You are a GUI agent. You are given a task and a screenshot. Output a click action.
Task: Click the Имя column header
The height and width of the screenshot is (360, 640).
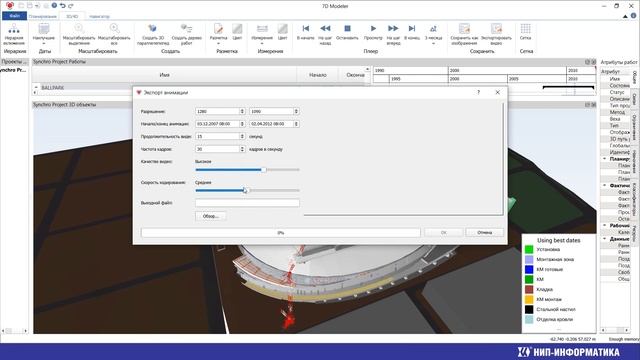pyautogui.click(x=164, y=75)
